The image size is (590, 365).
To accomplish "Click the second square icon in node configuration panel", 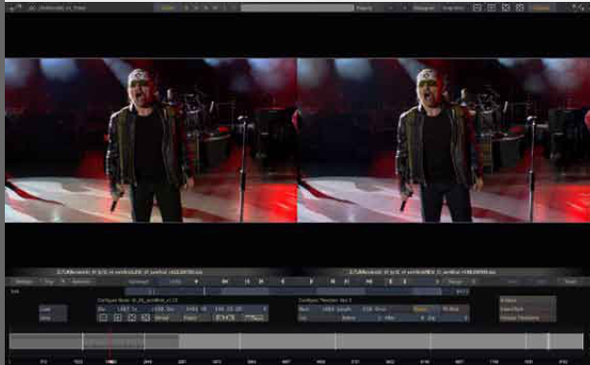I will (117, 318).
